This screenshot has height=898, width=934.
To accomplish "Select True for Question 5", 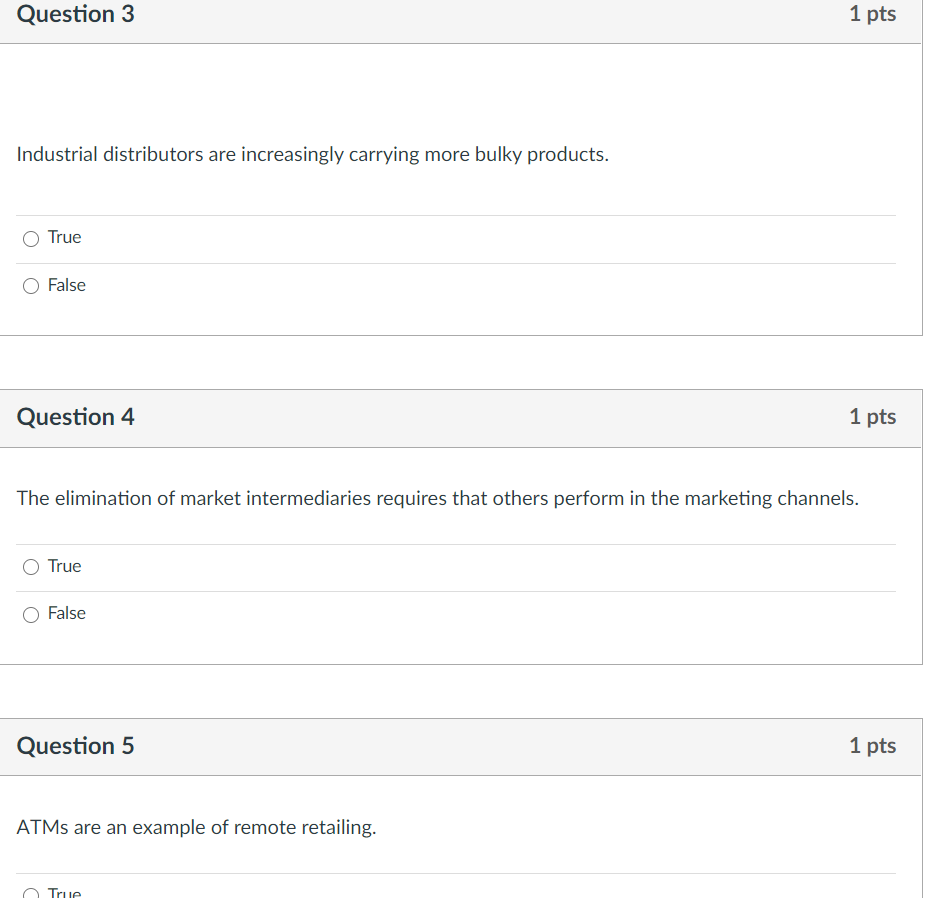I will coord(31,893).
